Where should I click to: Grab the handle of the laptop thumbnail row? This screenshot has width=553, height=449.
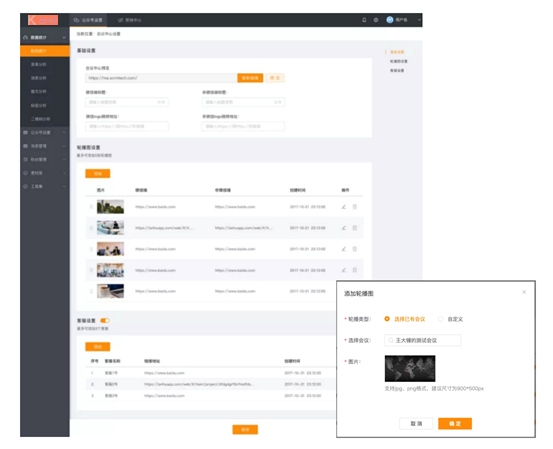91,291
